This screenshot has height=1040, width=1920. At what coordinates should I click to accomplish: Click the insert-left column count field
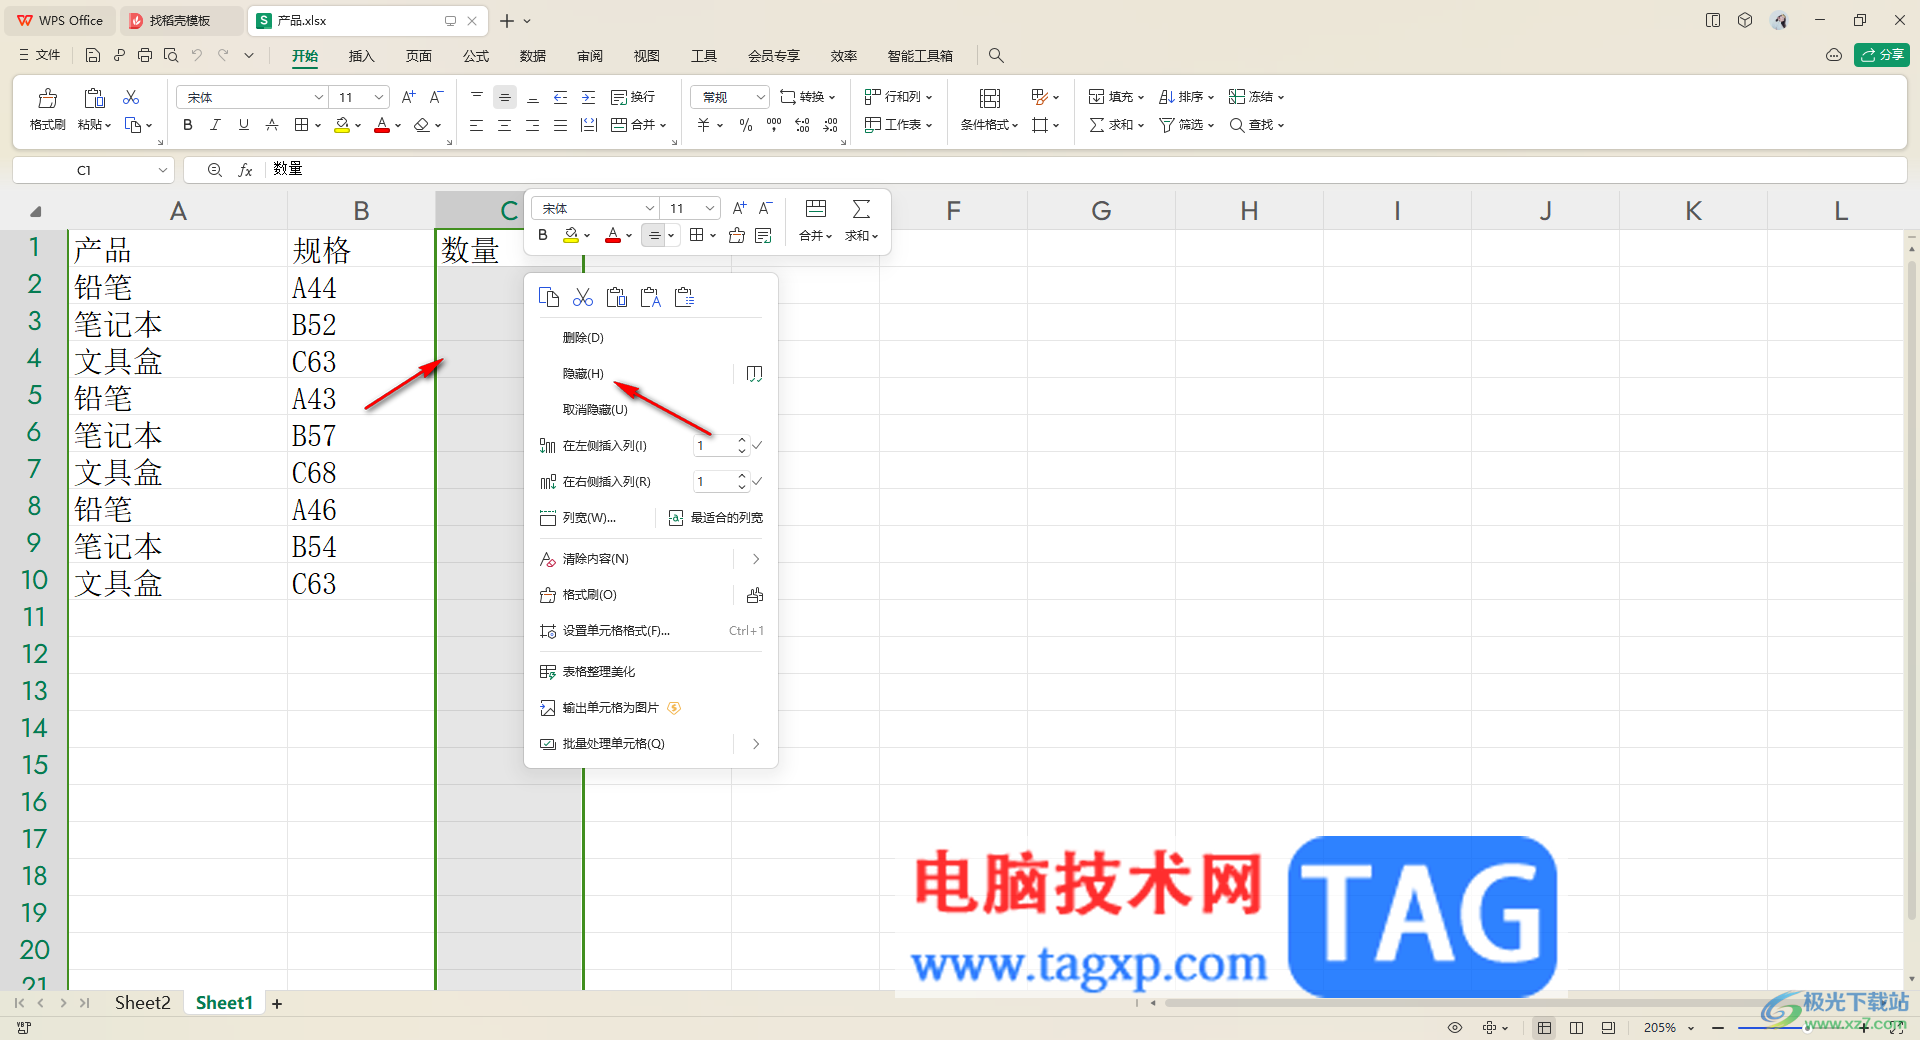pyautogui.click(x=714, y=446)
